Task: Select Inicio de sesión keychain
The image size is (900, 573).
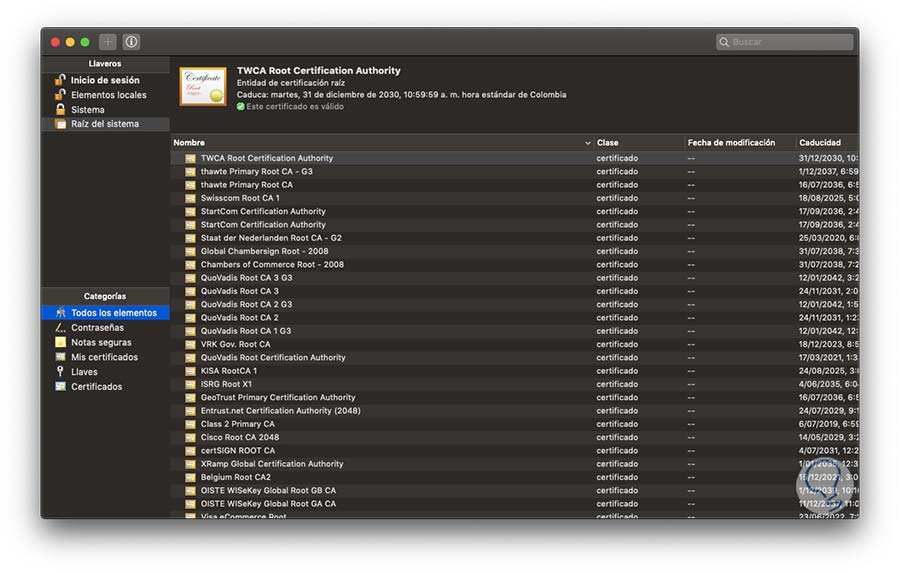Action: click(x=105, y=80)
